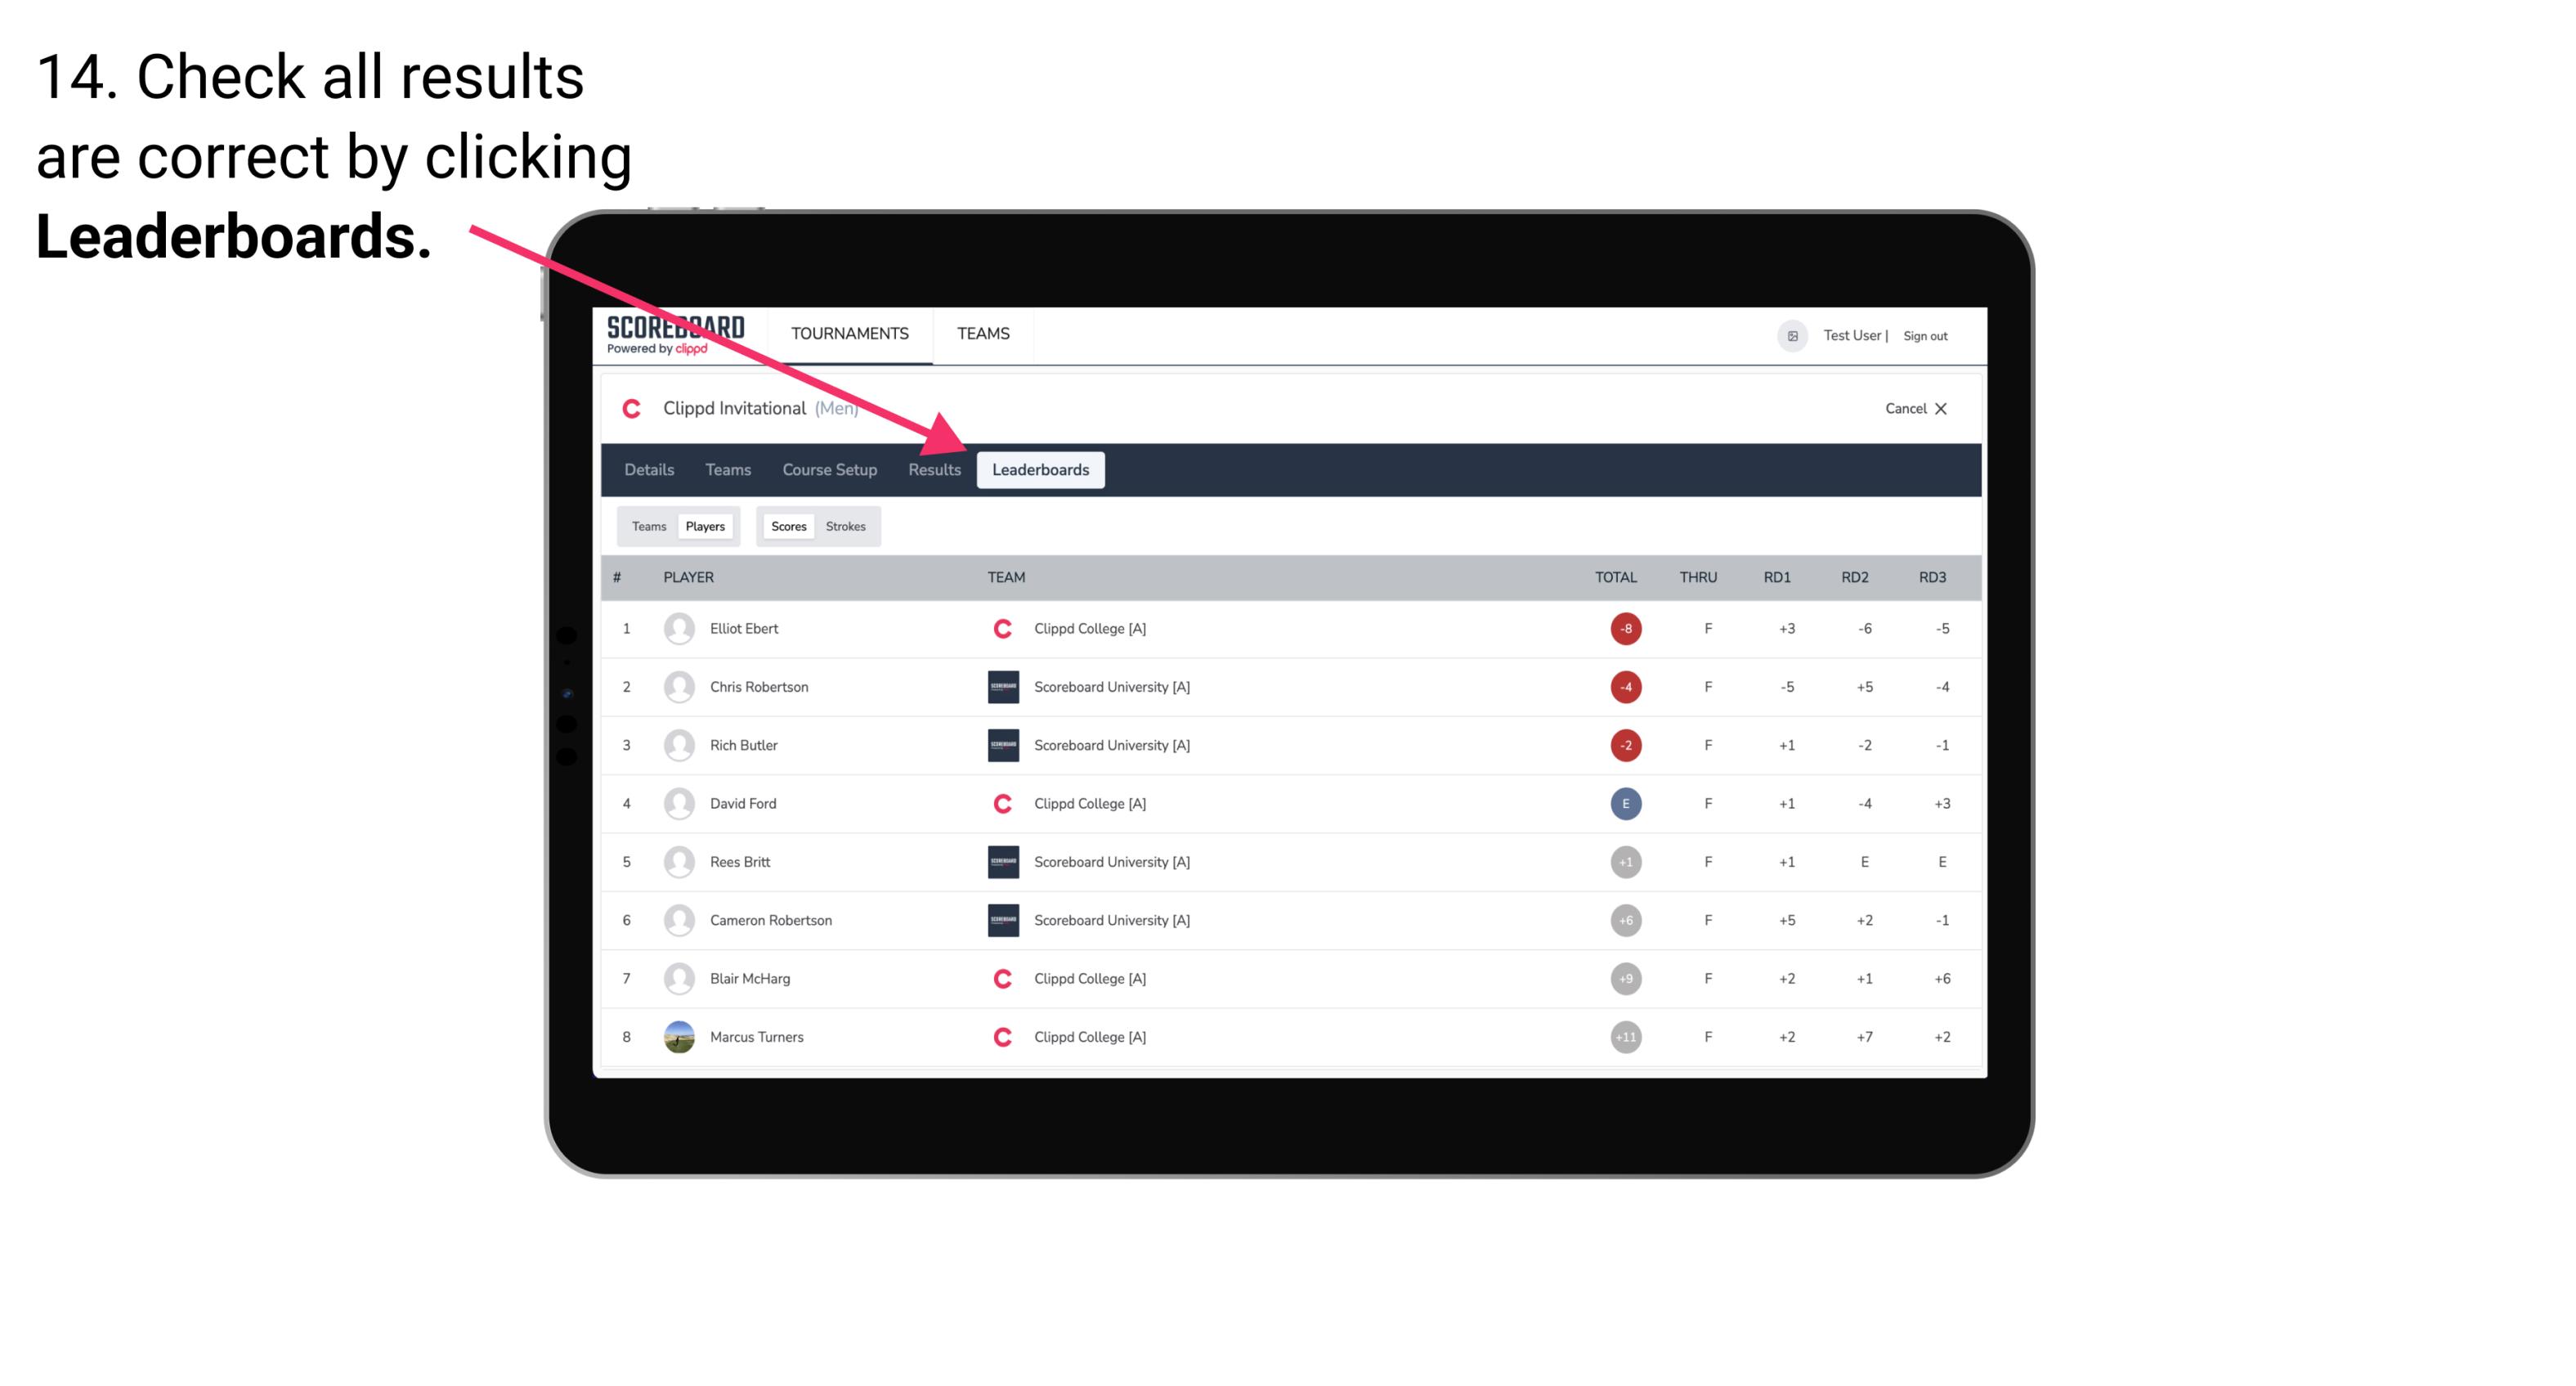Screen dimensions: 2576x1386
Task: Toggle the Strokes filter button
Action: coord(846,526)
